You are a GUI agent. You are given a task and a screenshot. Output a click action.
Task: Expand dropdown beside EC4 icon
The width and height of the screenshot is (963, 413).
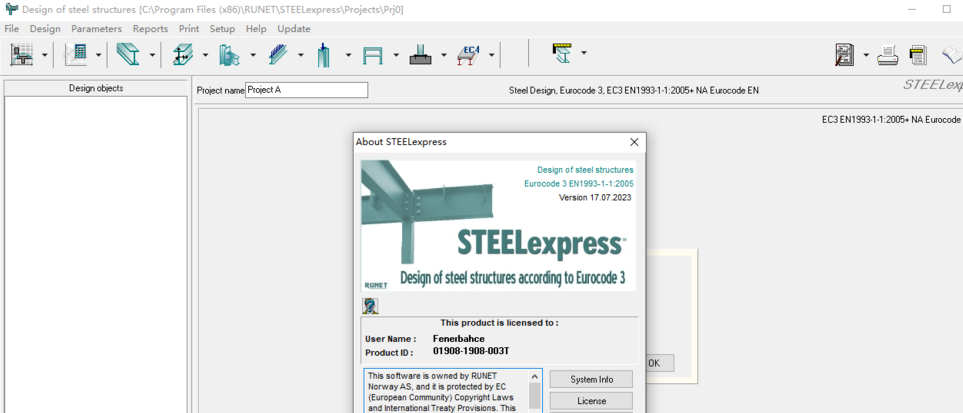tap(491, 55)
